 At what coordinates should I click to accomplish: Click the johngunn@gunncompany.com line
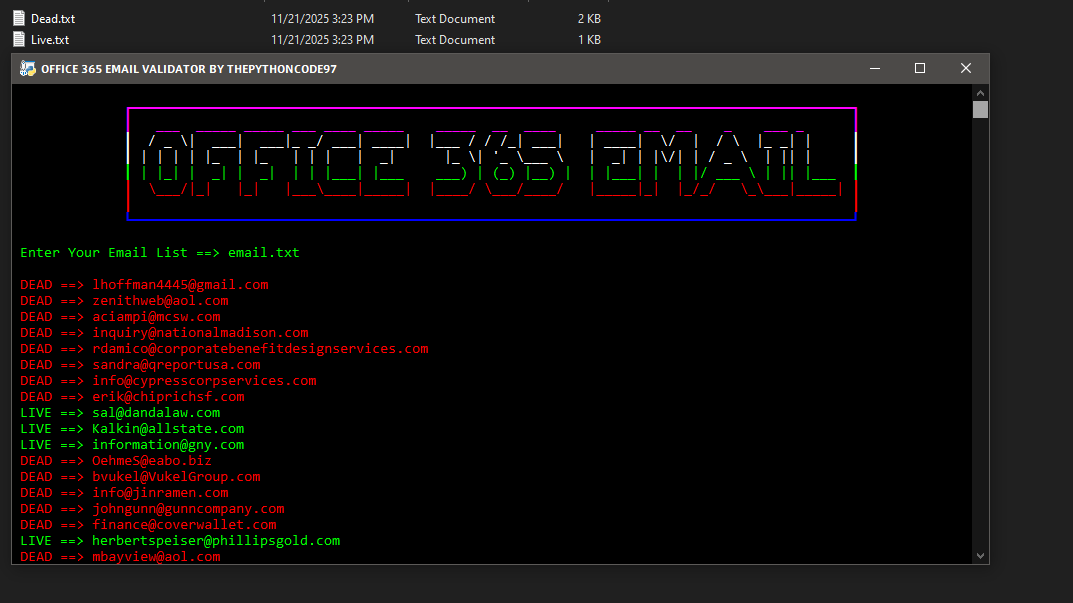(x=153, y=509)
